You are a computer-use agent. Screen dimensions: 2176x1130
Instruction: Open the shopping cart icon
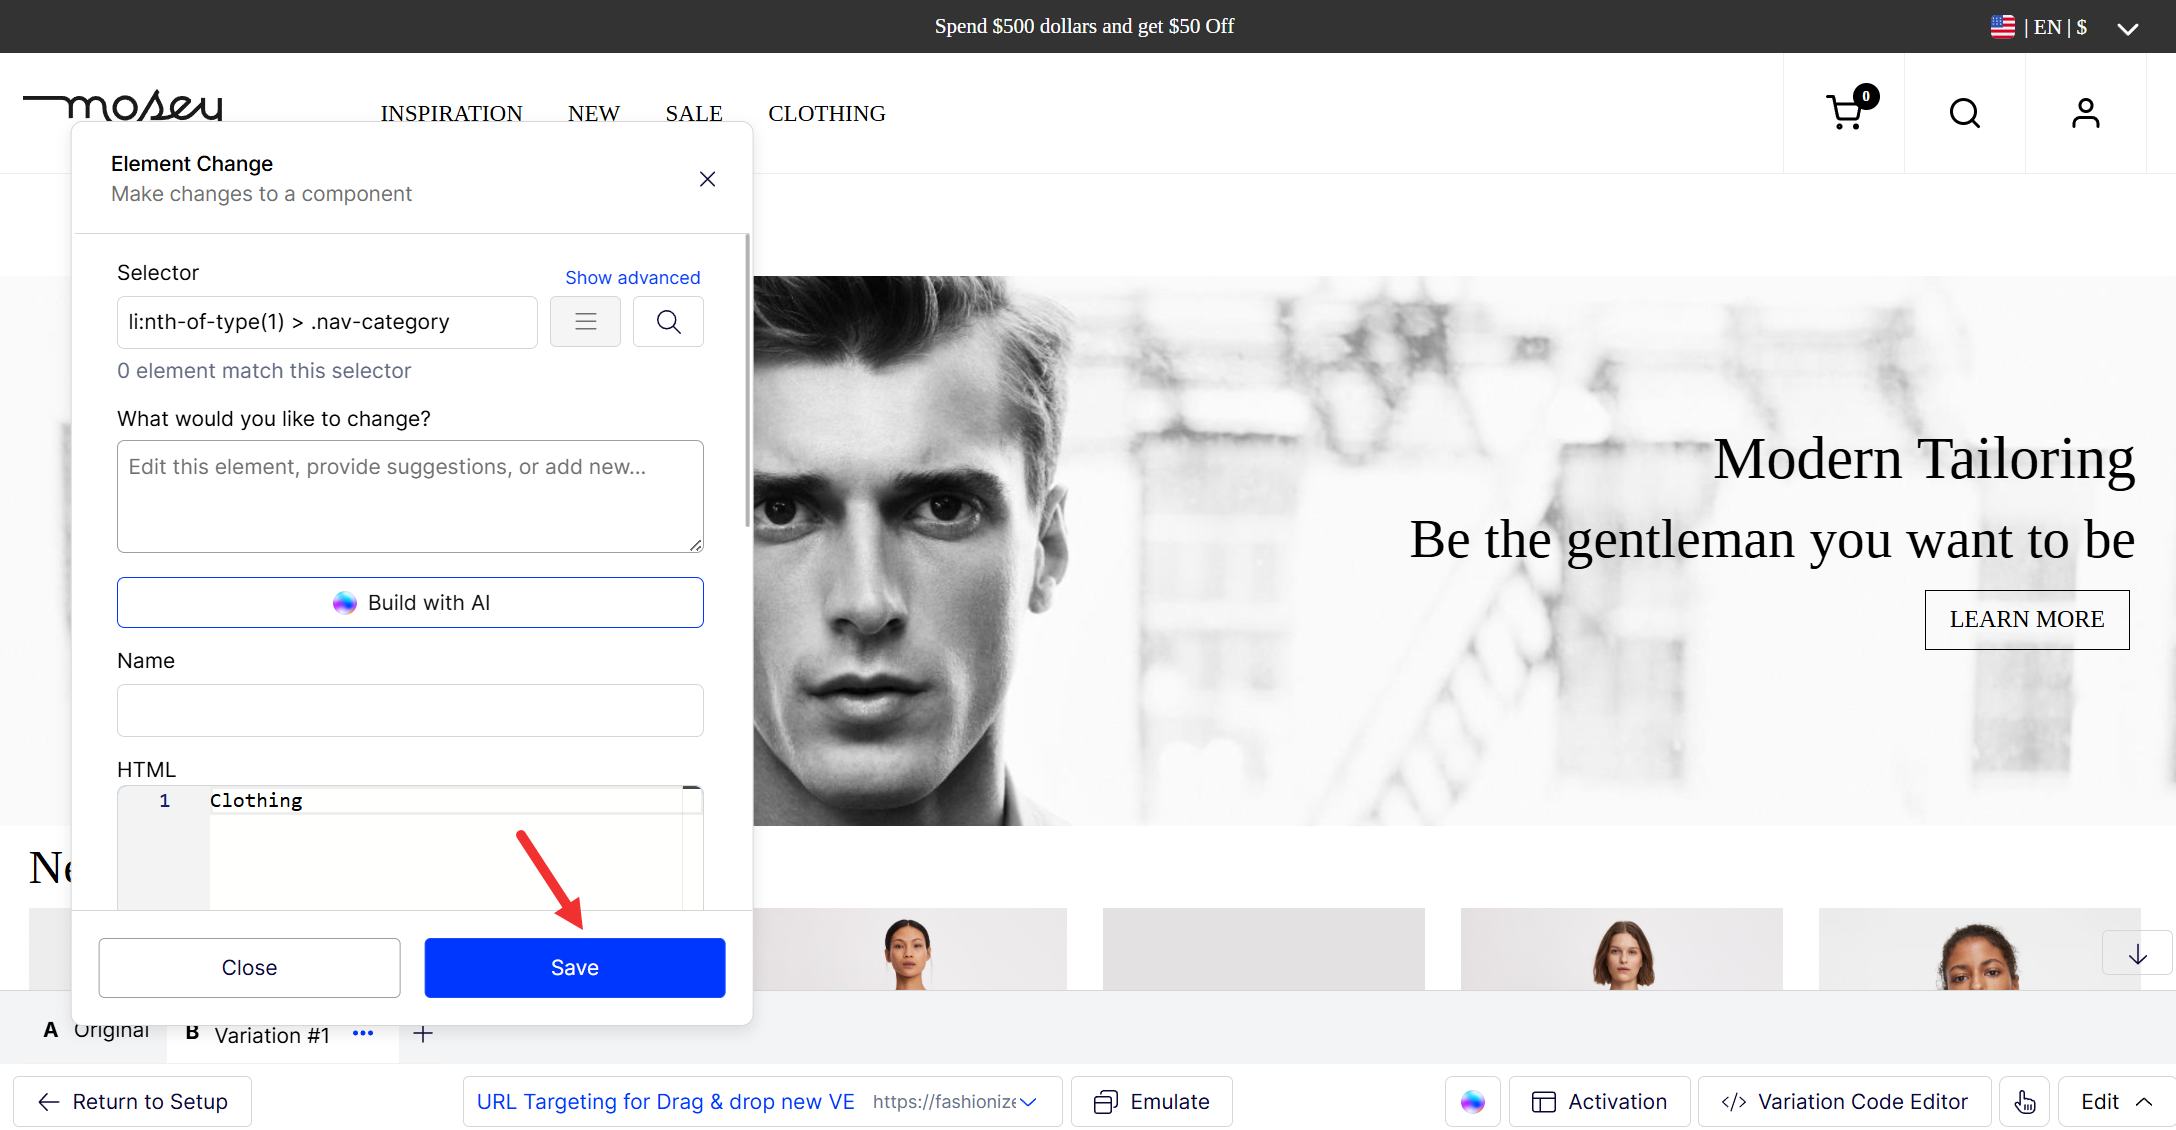(1845, 113)
